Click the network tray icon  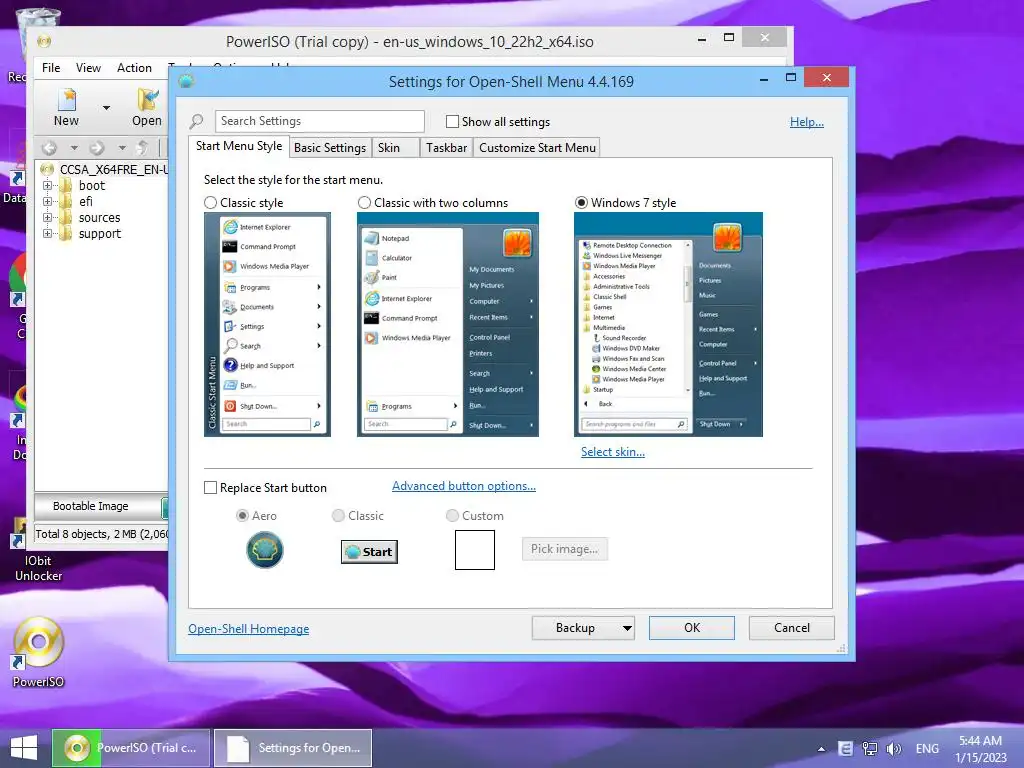(869, 748)
